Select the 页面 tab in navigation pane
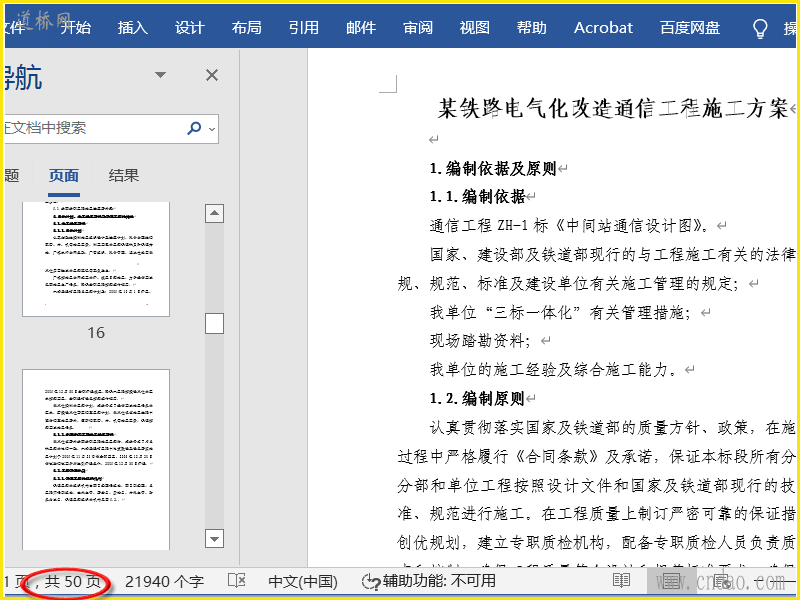 click(64, 176)
